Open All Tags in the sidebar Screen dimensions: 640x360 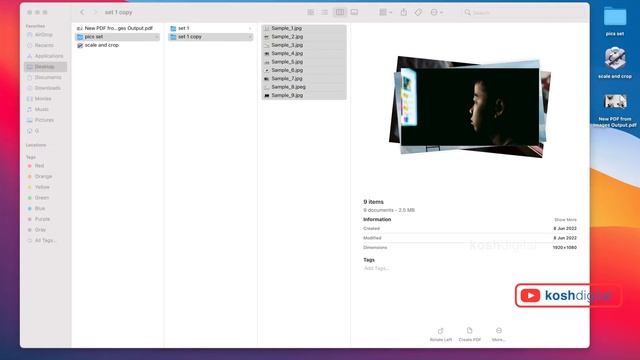click(x=44, y=240)
